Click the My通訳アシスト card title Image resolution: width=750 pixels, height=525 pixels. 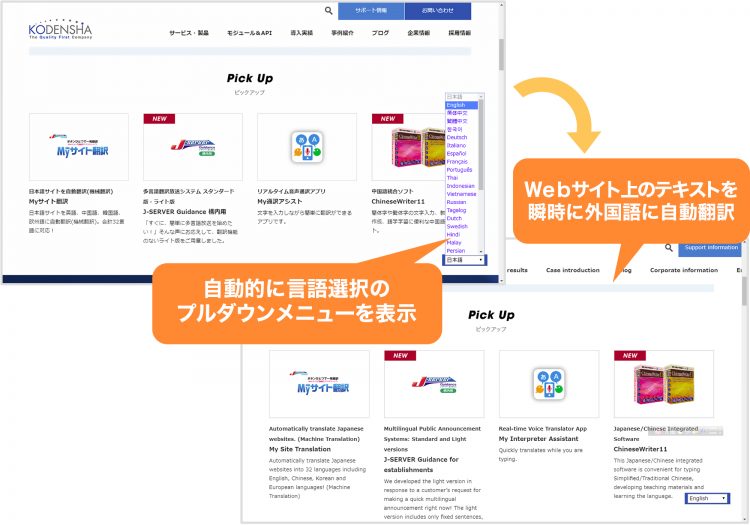(x=280, y=202)
